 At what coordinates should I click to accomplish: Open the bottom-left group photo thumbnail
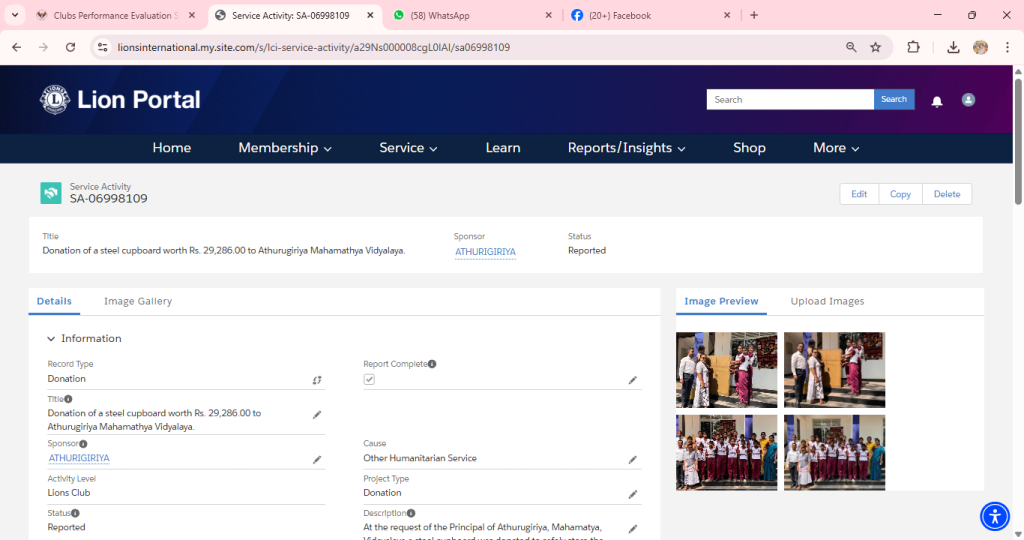(726, 453)
